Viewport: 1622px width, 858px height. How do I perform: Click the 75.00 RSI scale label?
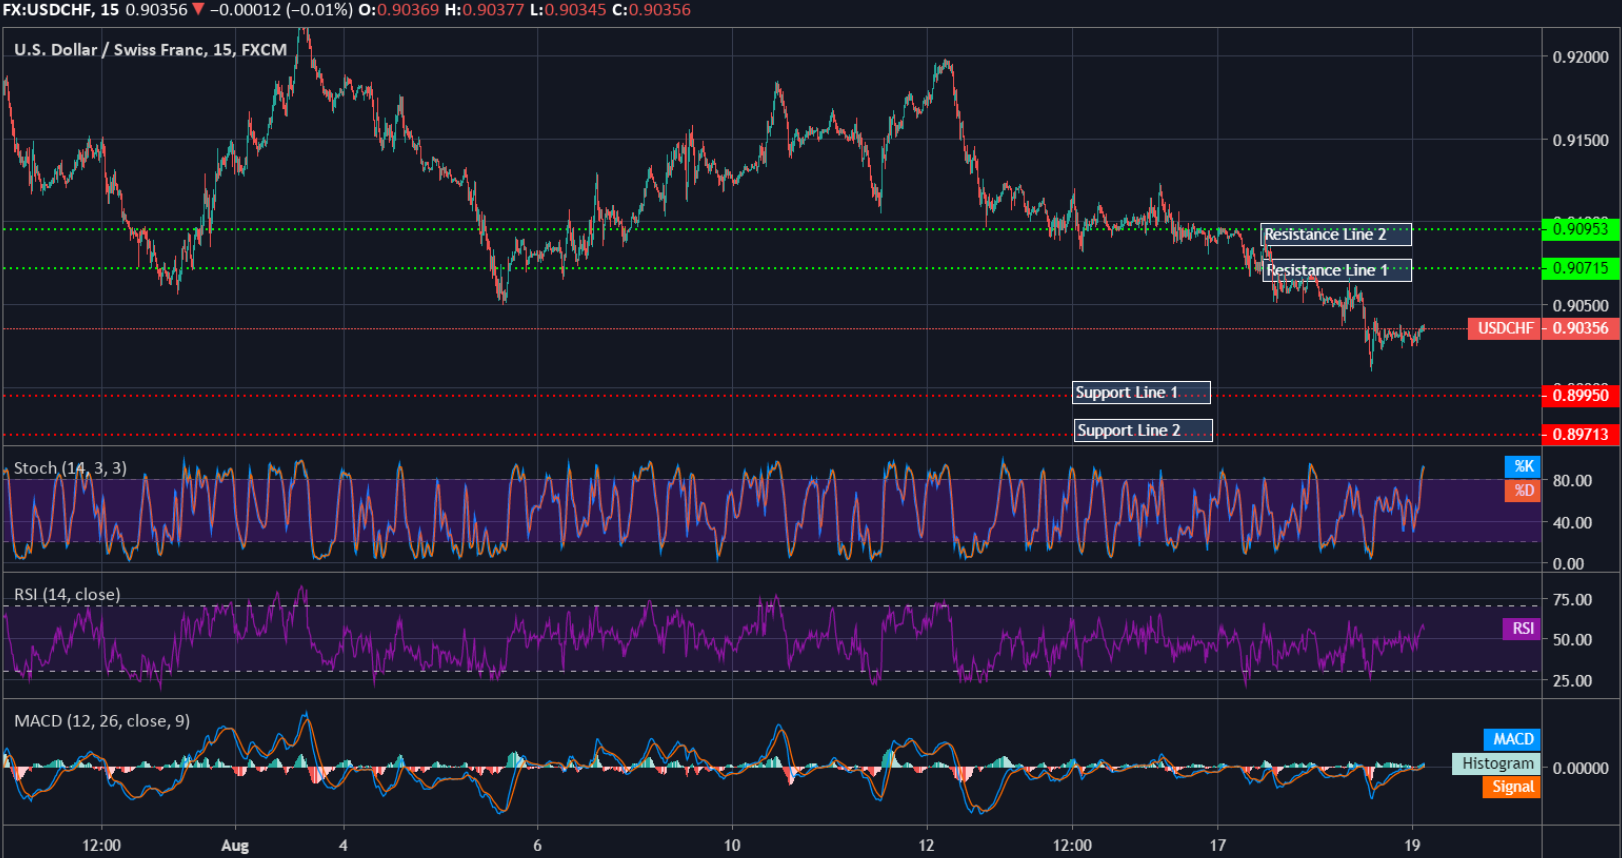click(1572, 600)
